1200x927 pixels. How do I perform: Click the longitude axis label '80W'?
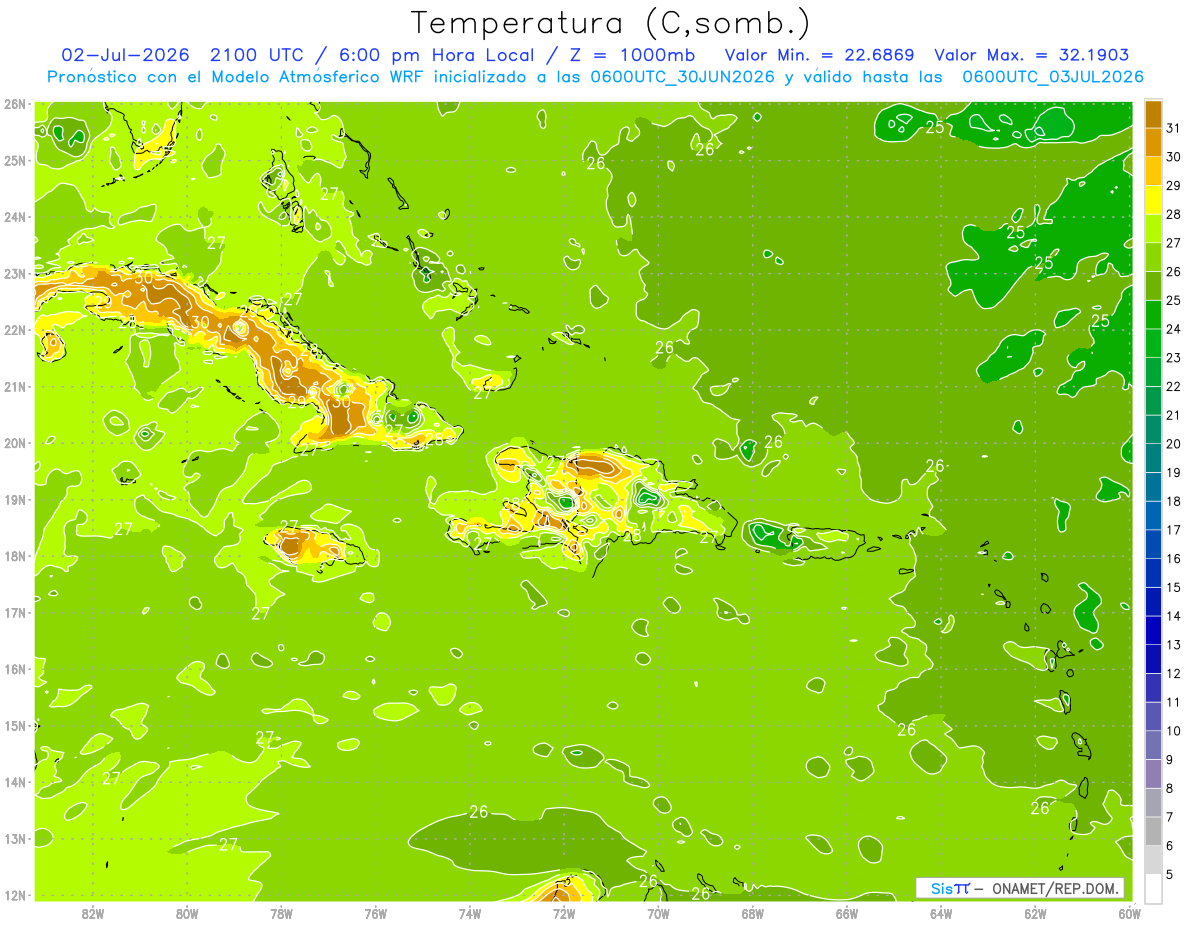(186, 913)
